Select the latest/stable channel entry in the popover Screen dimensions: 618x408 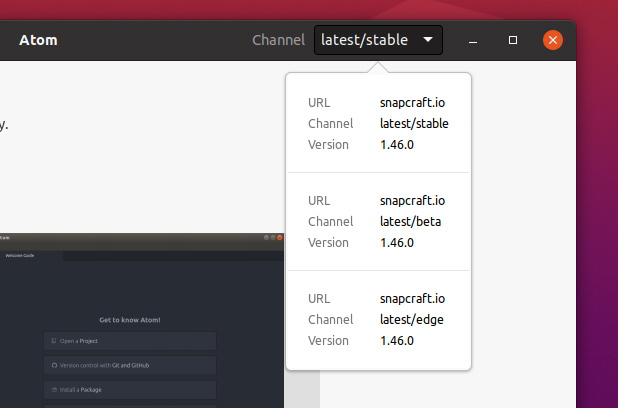pyautogui.click(x=378, y=123)
